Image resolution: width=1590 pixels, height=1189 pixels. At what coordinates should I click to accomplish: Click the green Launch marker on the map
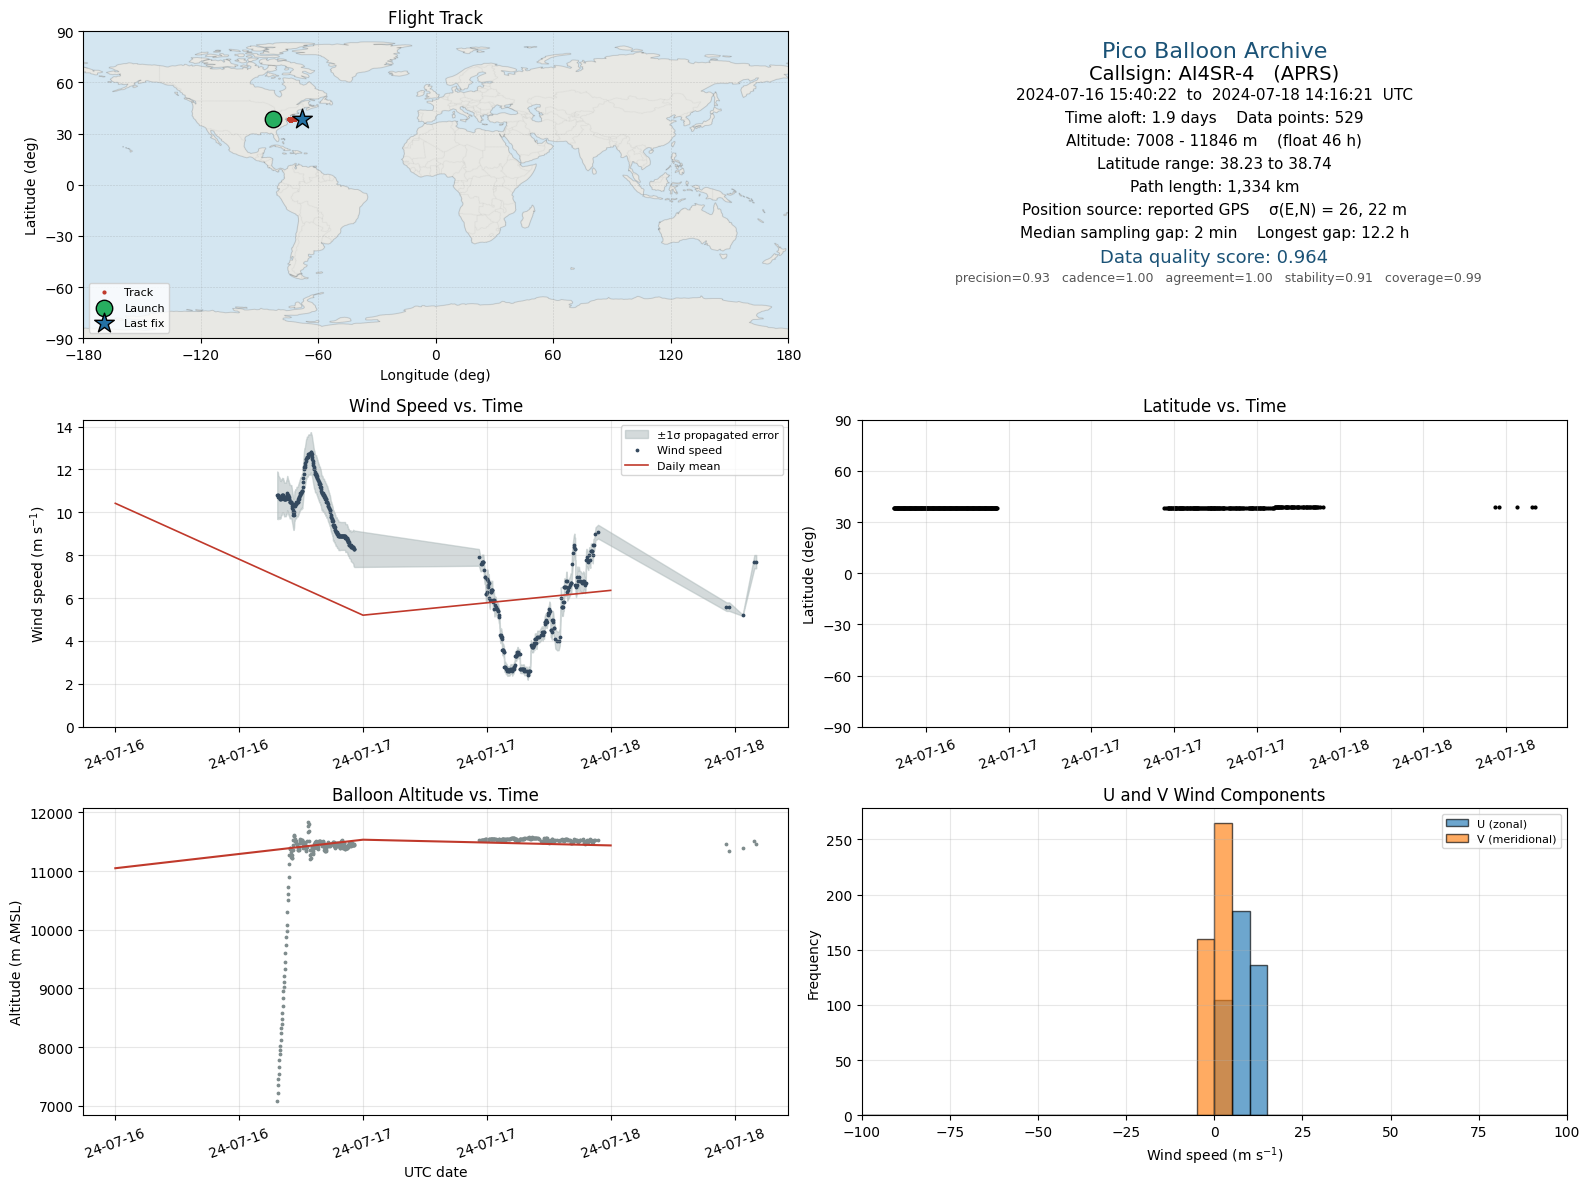[273, 120]
